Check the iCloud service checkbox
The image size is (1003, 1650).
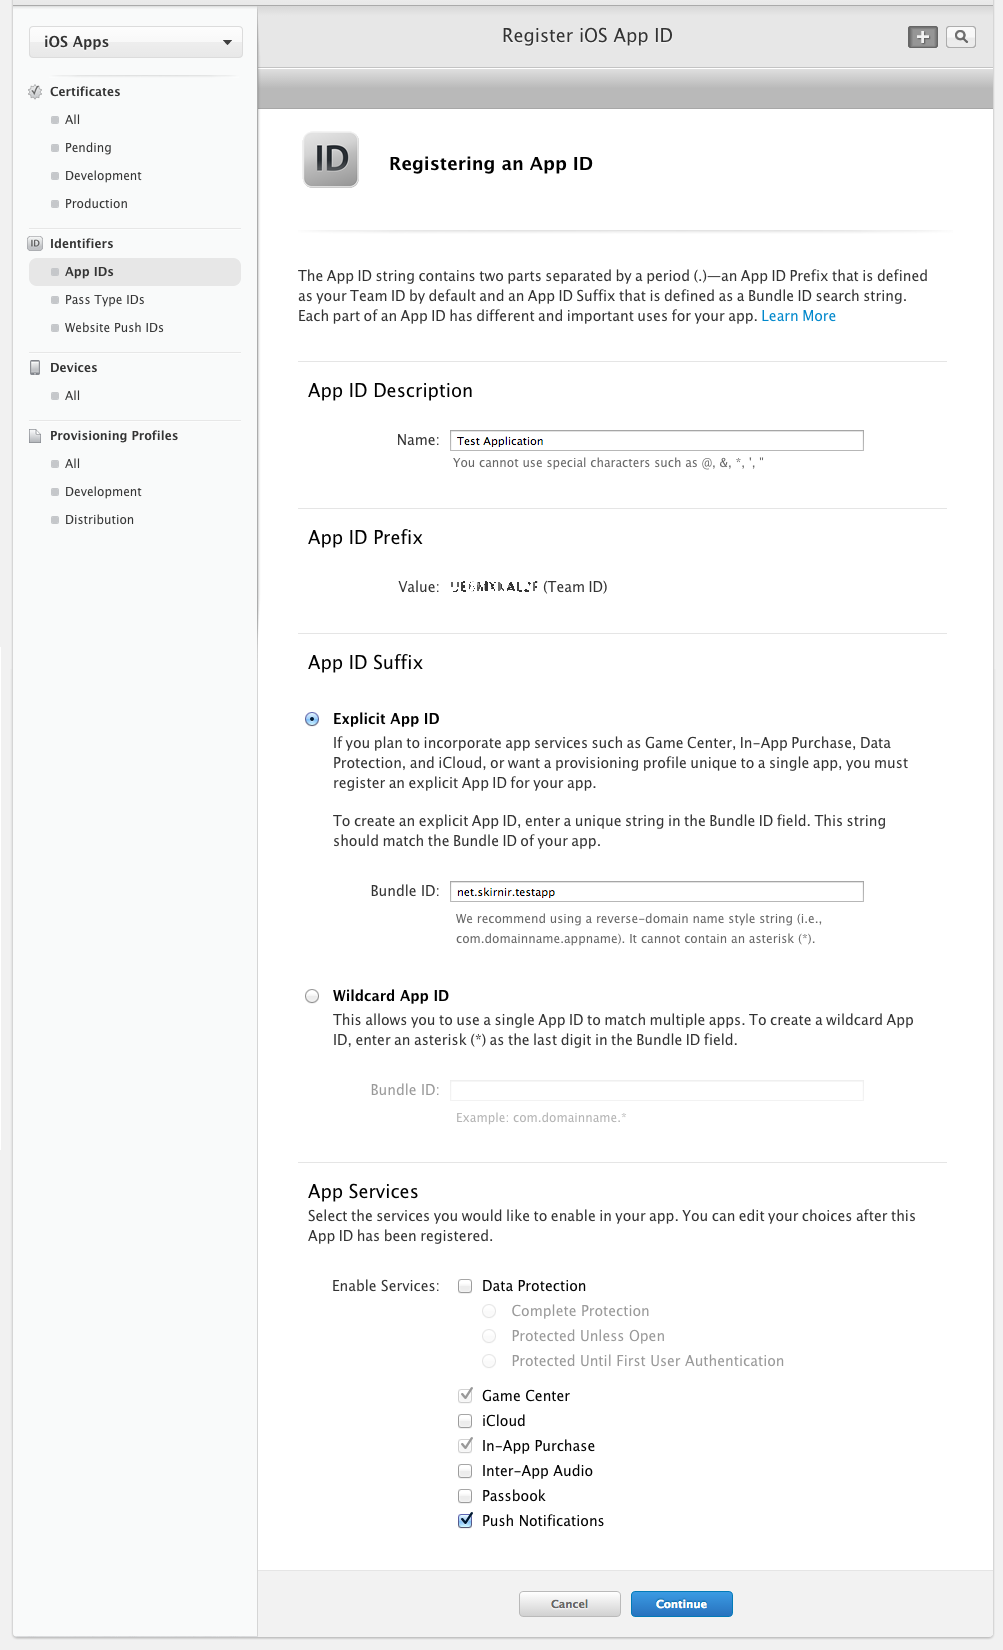click(x=465, y=1421)
